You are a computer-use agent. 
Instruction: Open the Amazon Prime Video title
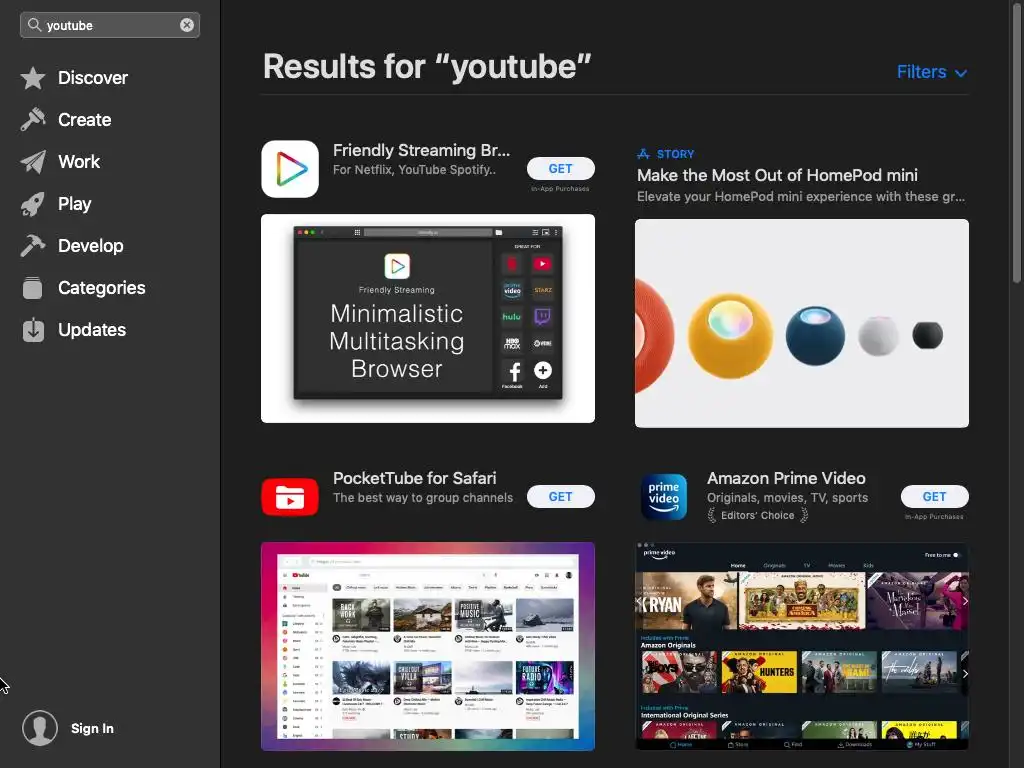click(x=786, y=478)
